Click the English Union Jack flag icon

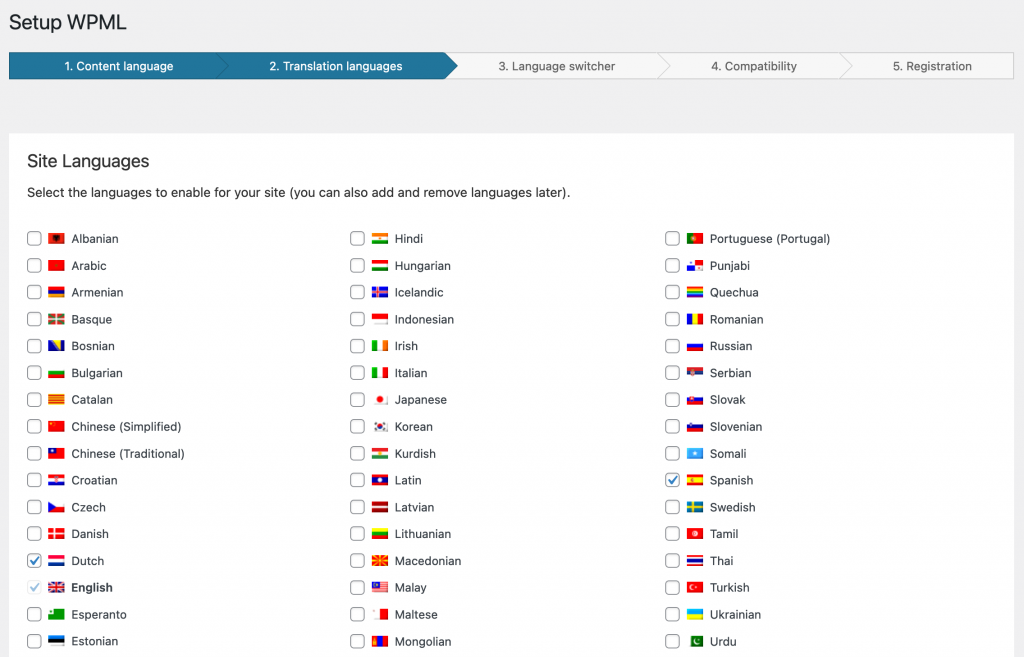[56, 588]
